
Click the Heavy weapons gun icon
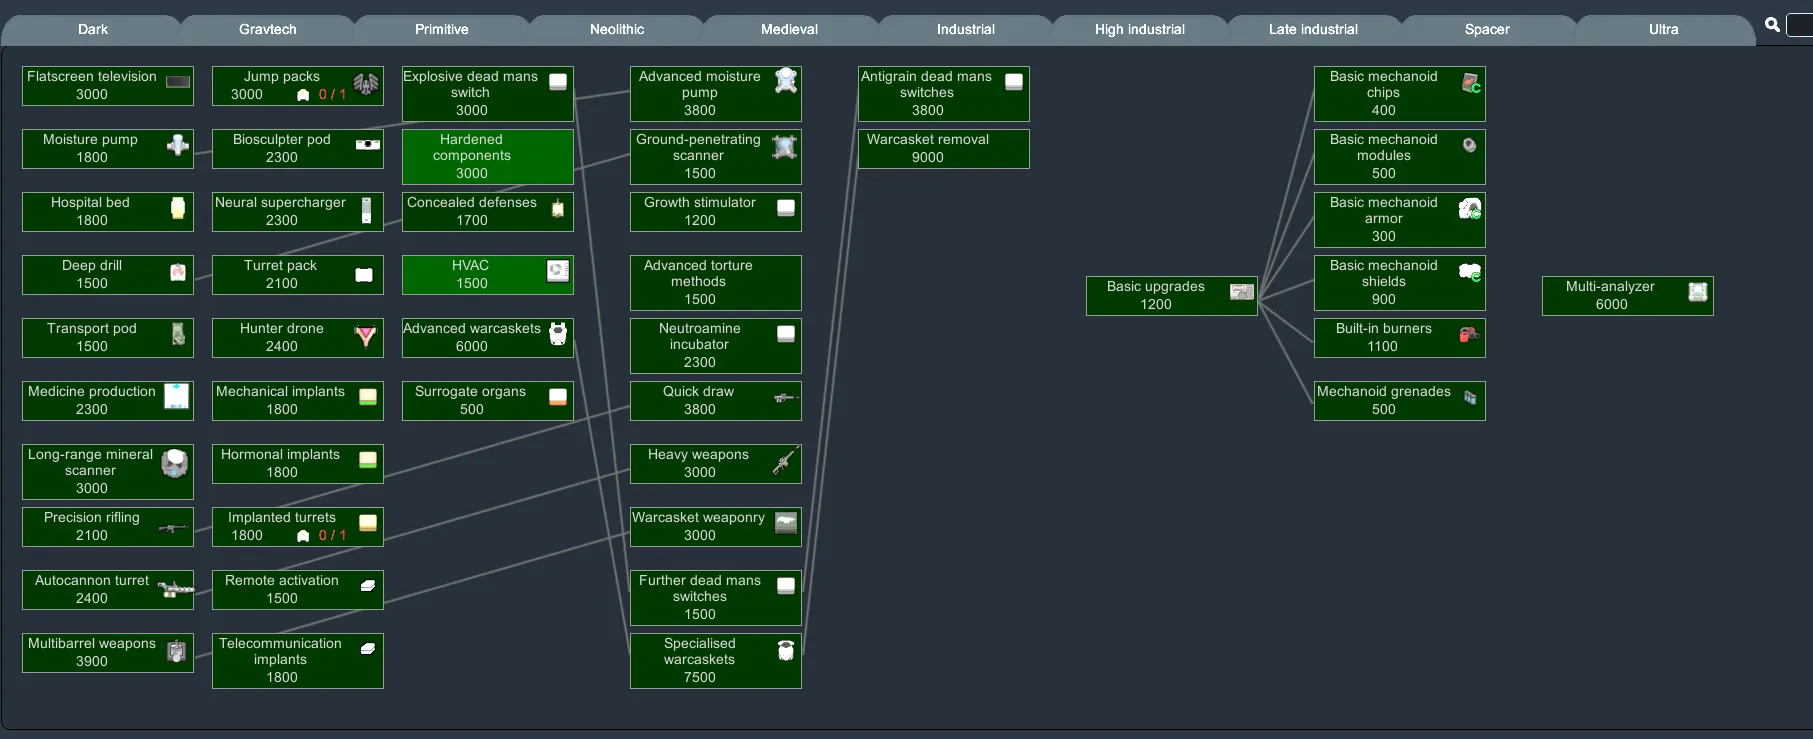786,462
